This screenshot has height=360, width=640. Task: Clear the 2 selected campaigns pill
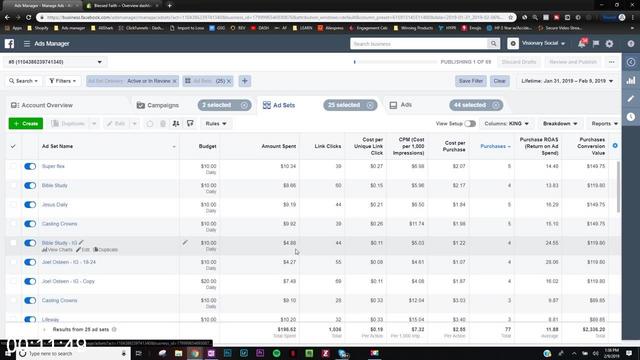coord(244,105)
